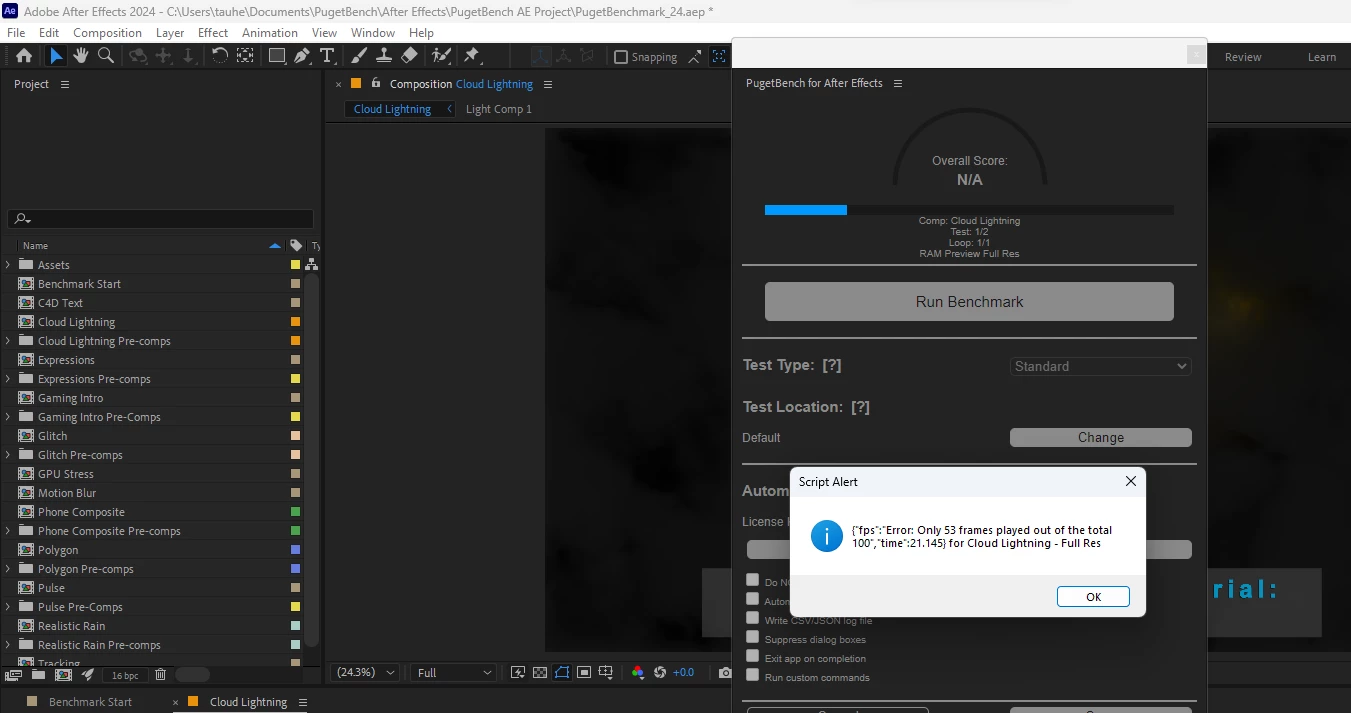Click the Fast Previews icon in viewer
This screenshot has height=713, width=1351.
[x=518, y=673]
